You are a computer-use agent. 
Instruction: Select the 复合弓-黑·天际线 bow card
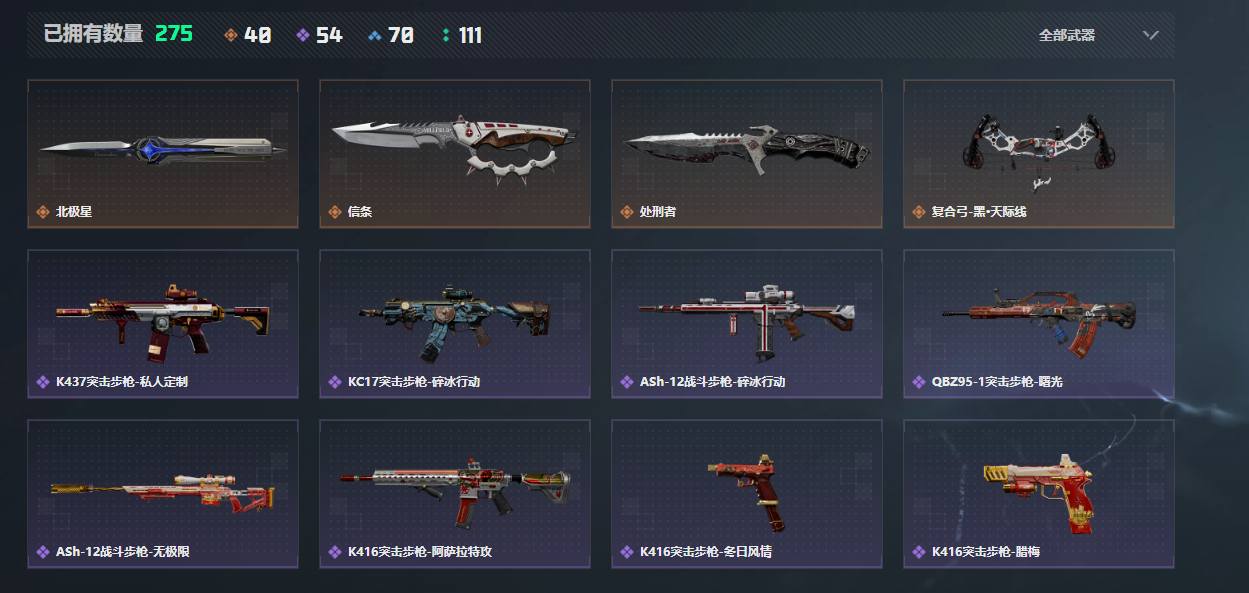[x=1039, y=154]
